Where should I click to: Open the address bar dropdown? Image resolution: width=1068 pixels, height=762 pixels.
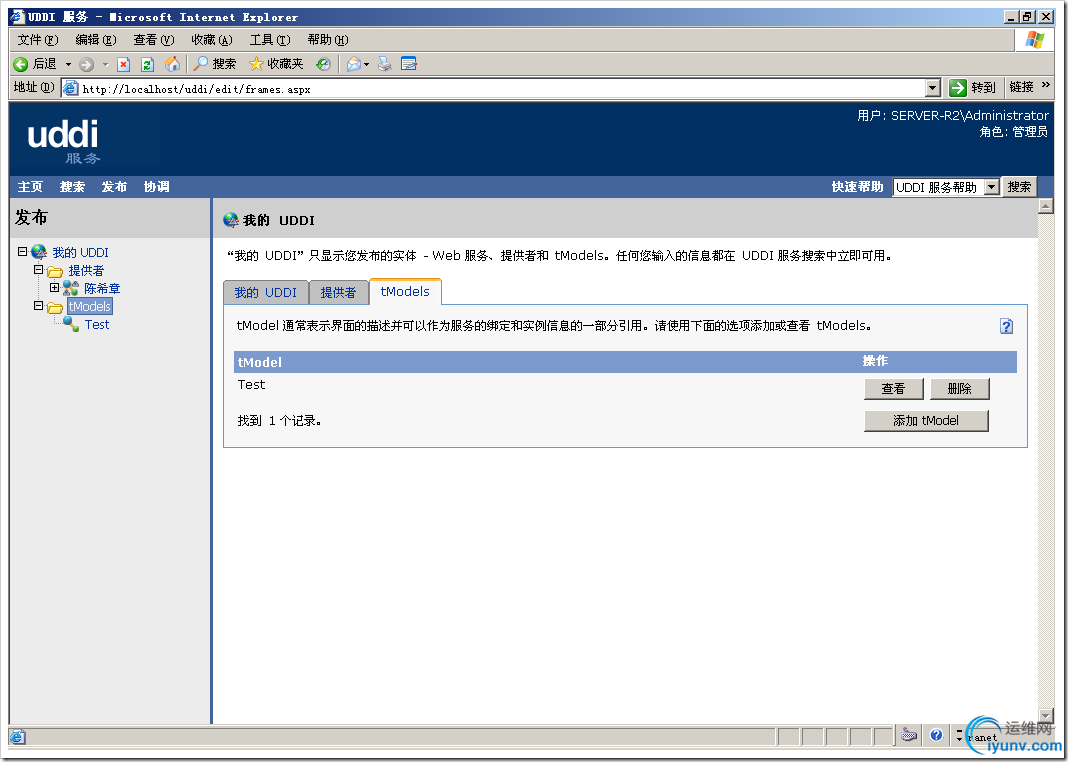coord(933,88)
